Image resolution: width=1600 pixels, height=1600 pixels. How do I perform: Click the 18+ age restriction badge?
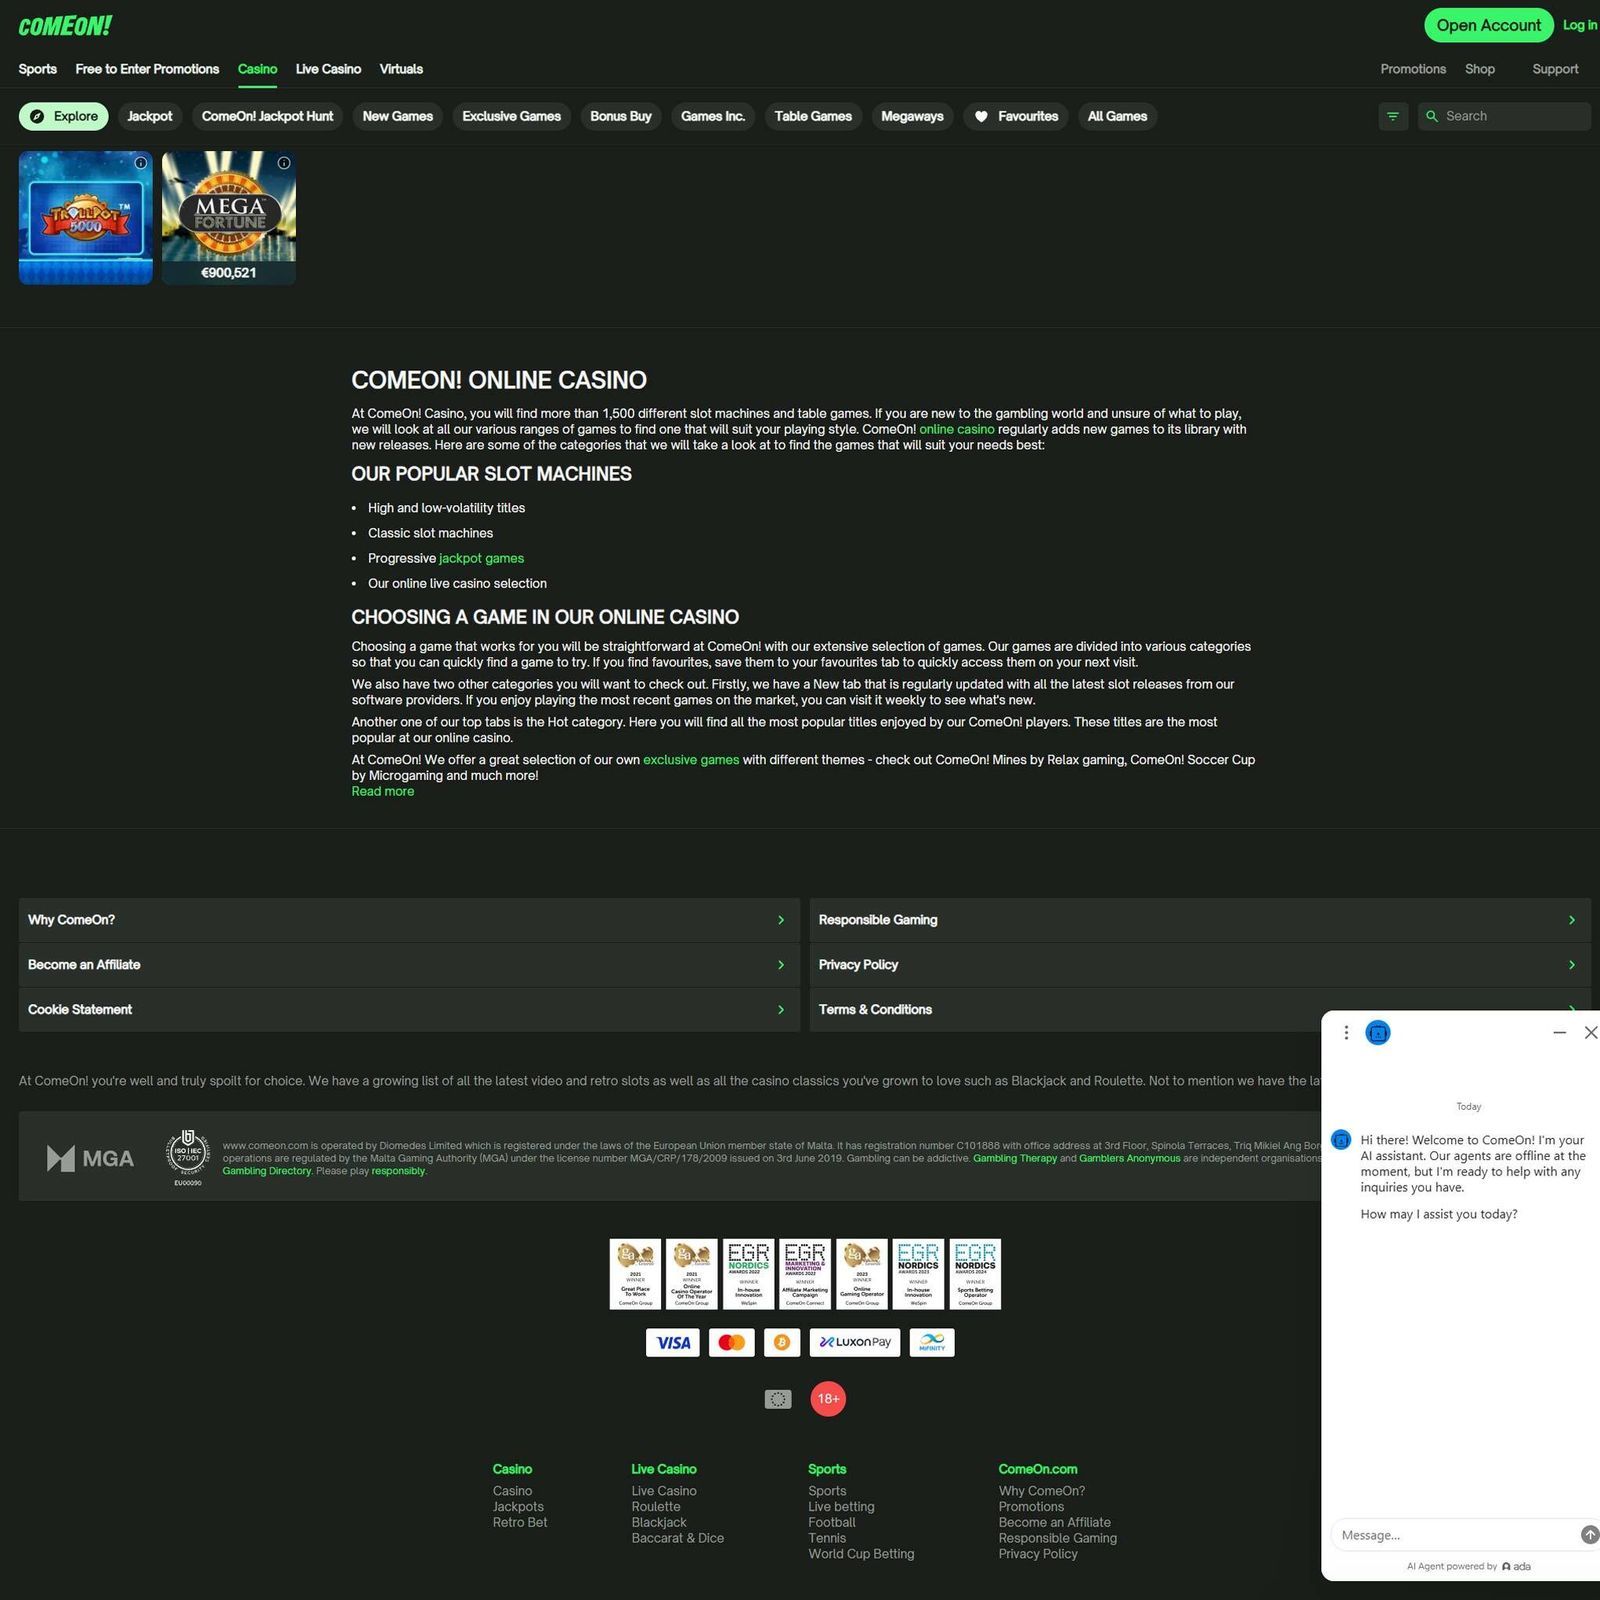coord(828,1399)
